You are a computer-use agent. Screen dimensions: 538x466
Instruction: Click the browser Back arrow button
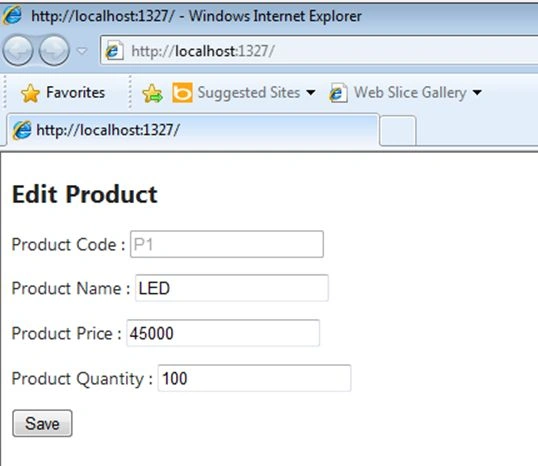click(x=18, y=50)
